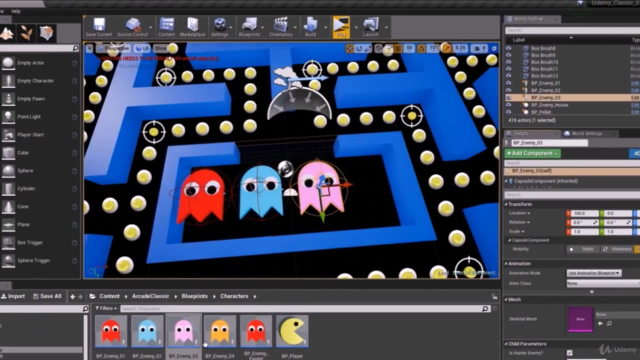
Task: Switch to Geometry Editing mode cube icon
Action: coord(47,33)
